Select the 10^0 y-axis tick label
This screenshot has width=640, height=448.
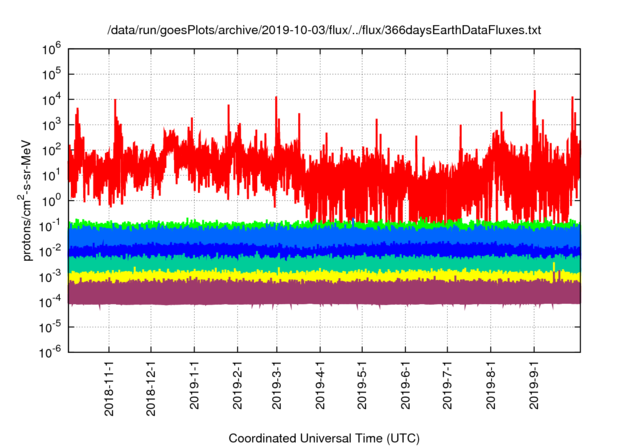pos(51,199)
